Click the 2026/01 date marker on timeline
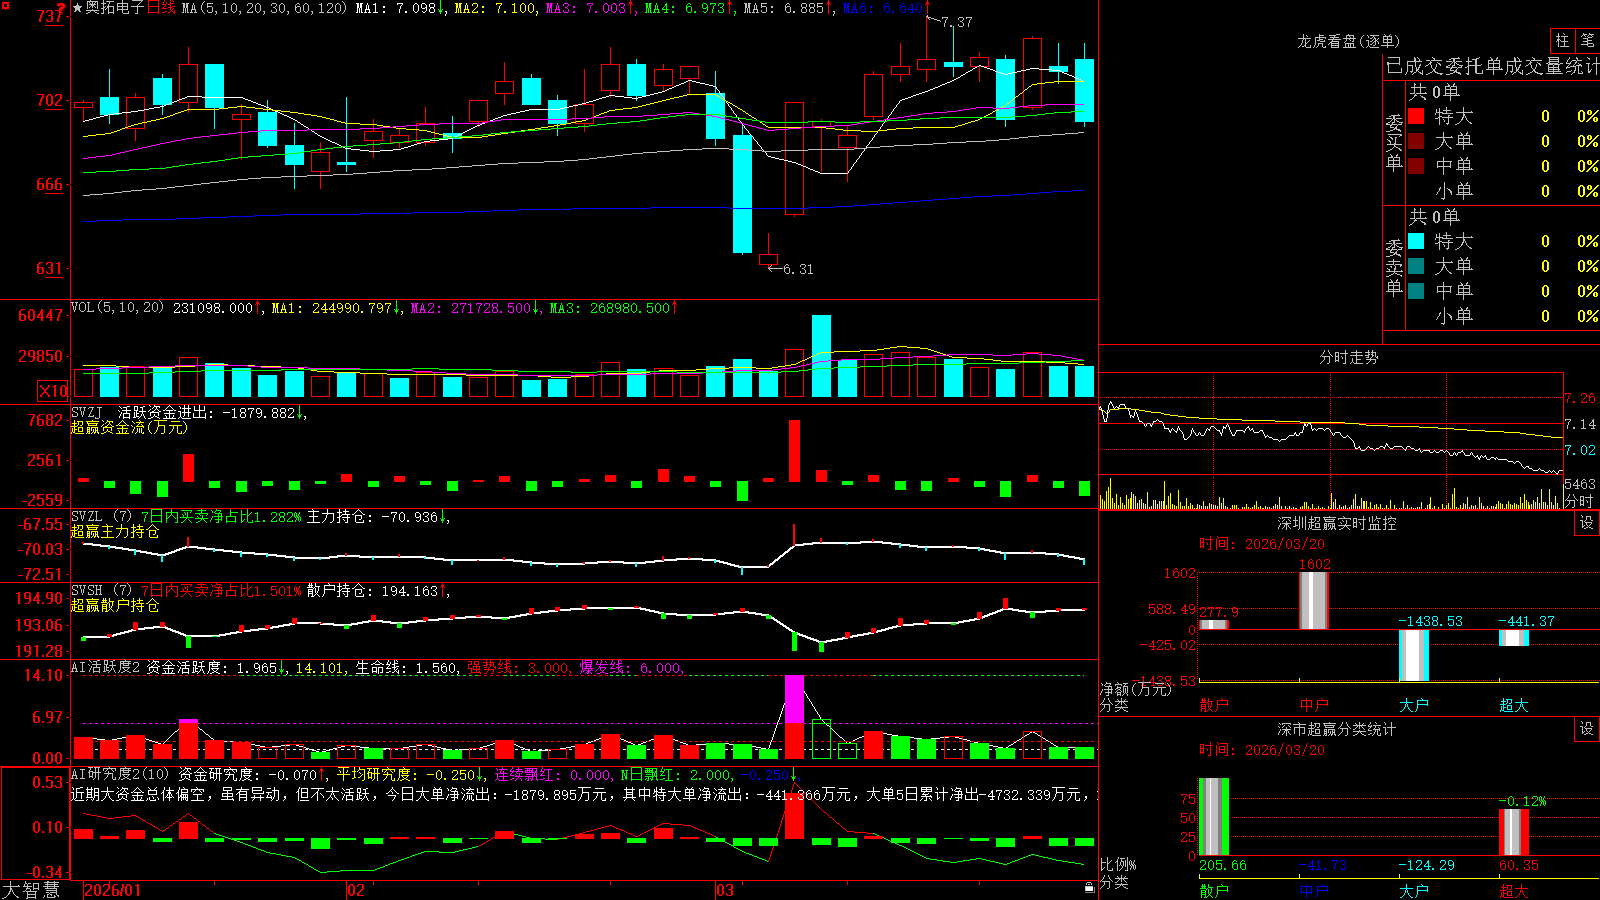 click(x=113, y=890)
